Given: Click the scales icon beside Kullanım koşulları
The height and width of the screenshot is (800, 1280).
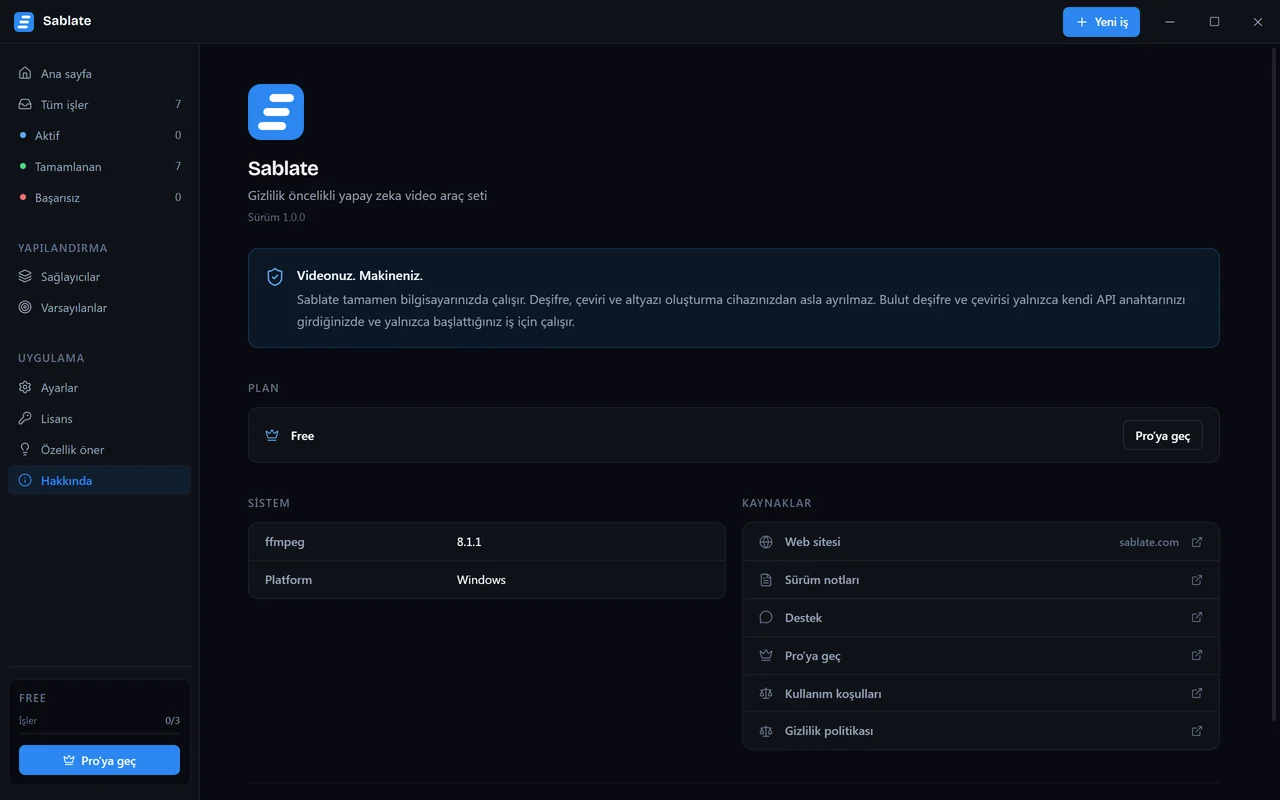Looking at the screenshot, I should (766, 694).
